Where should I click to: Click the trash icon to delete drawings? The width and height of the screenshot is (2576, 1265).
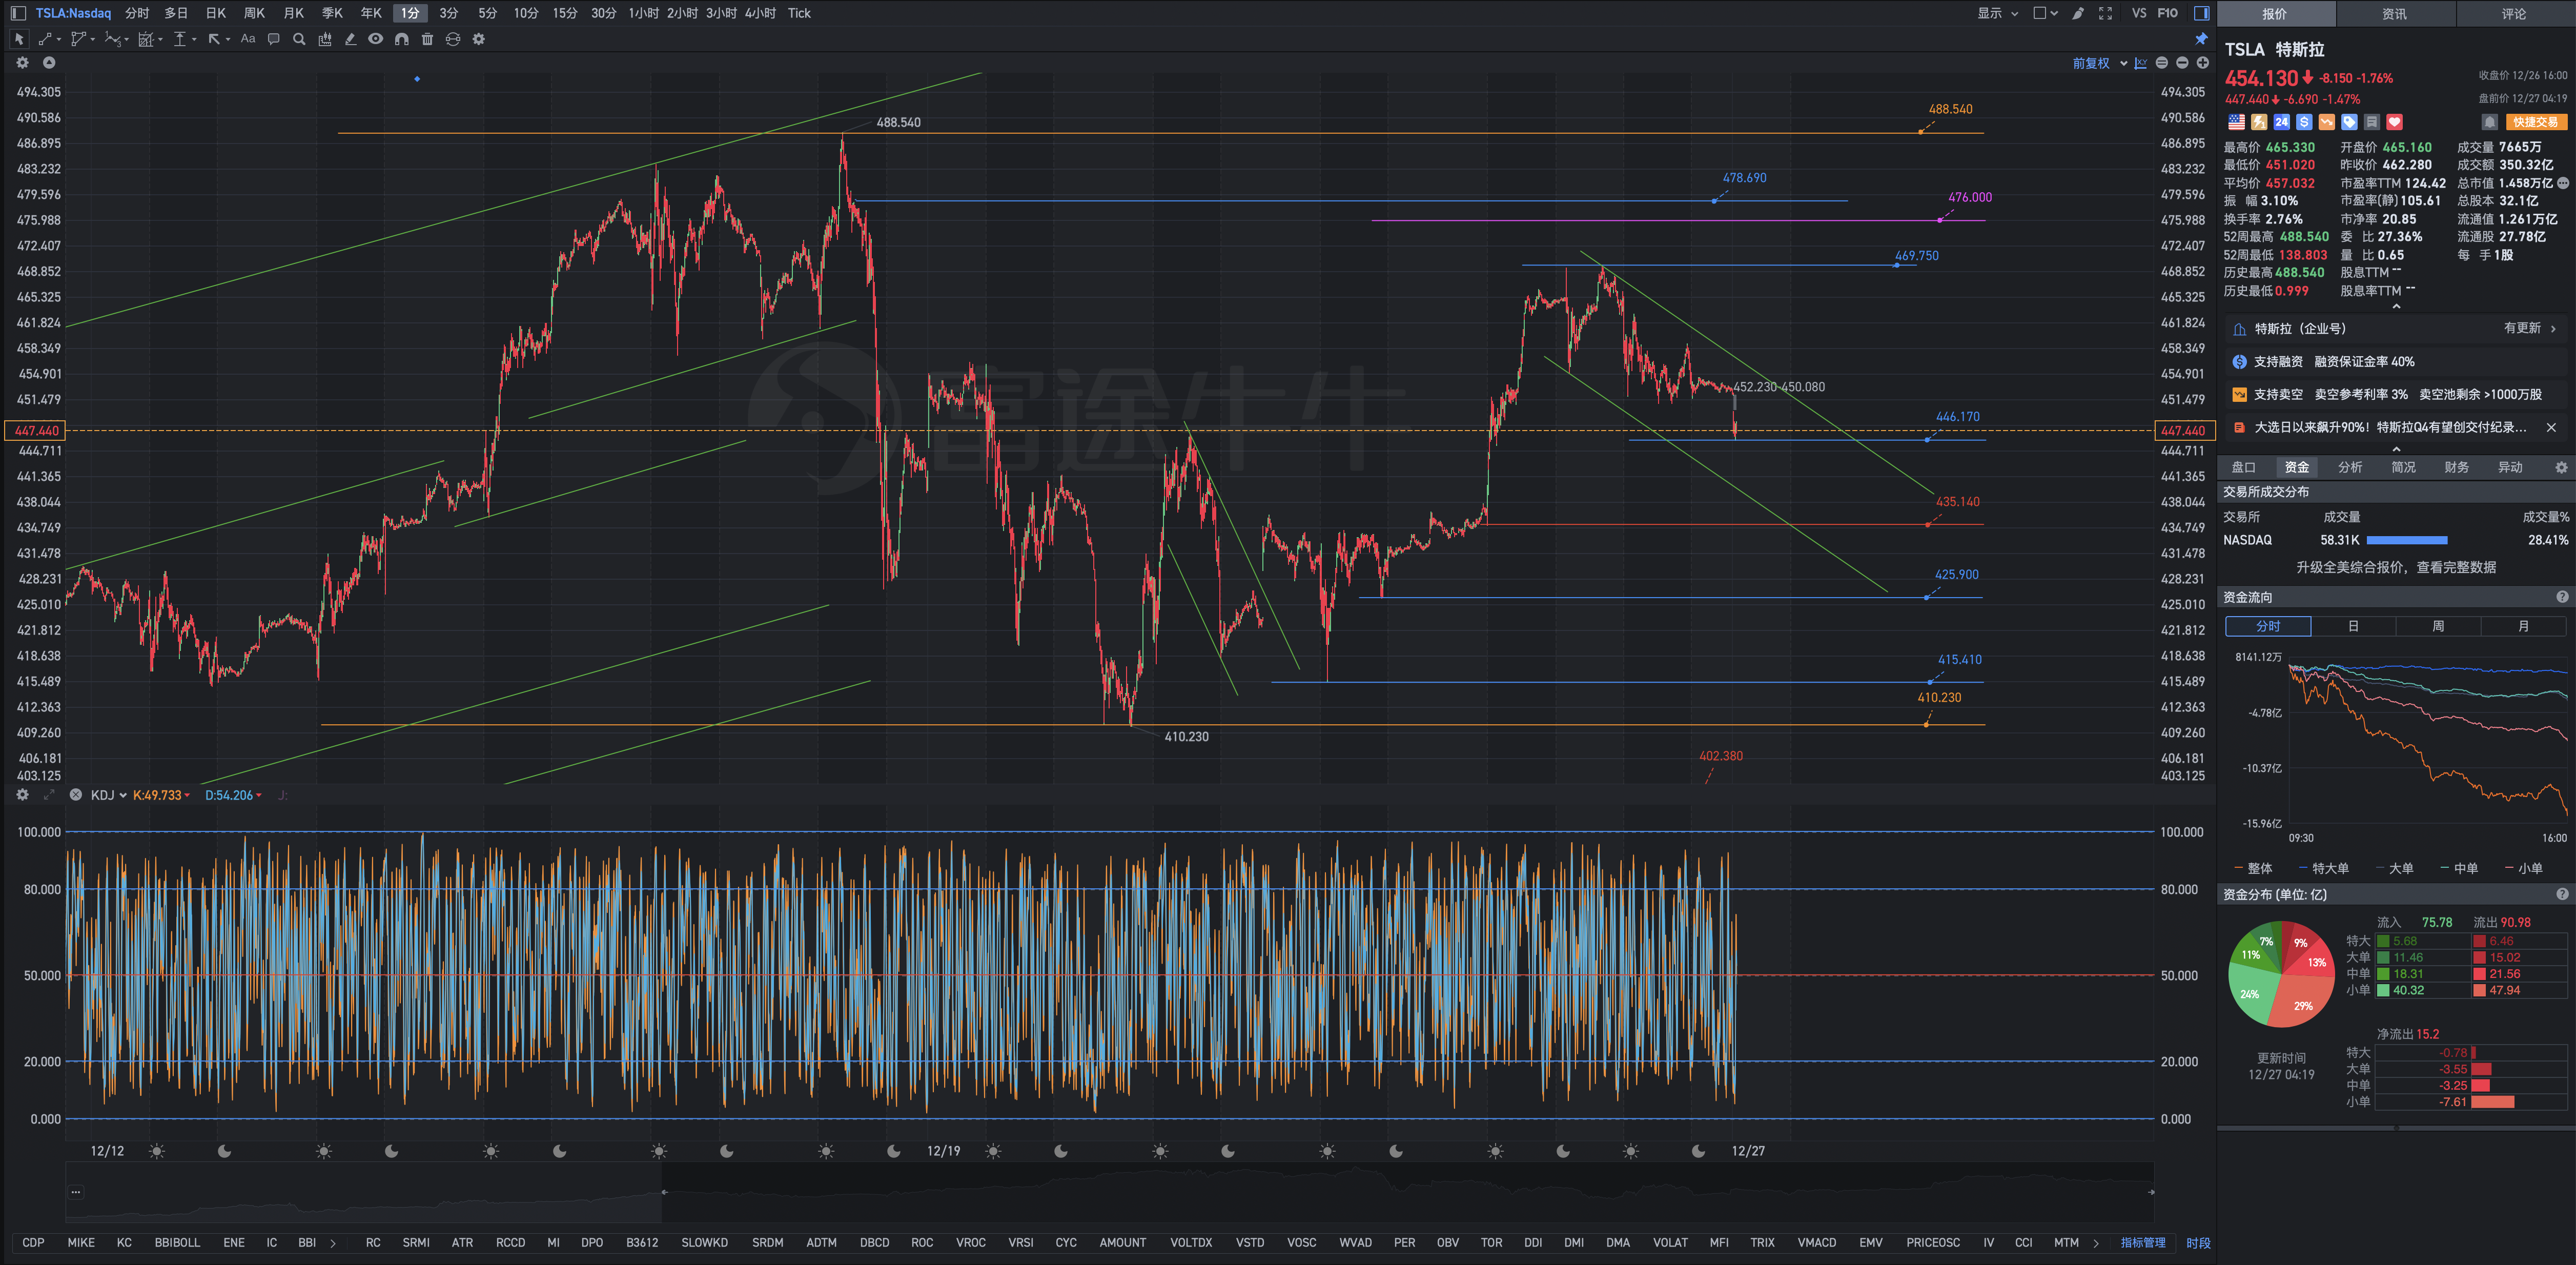[427, 39]
